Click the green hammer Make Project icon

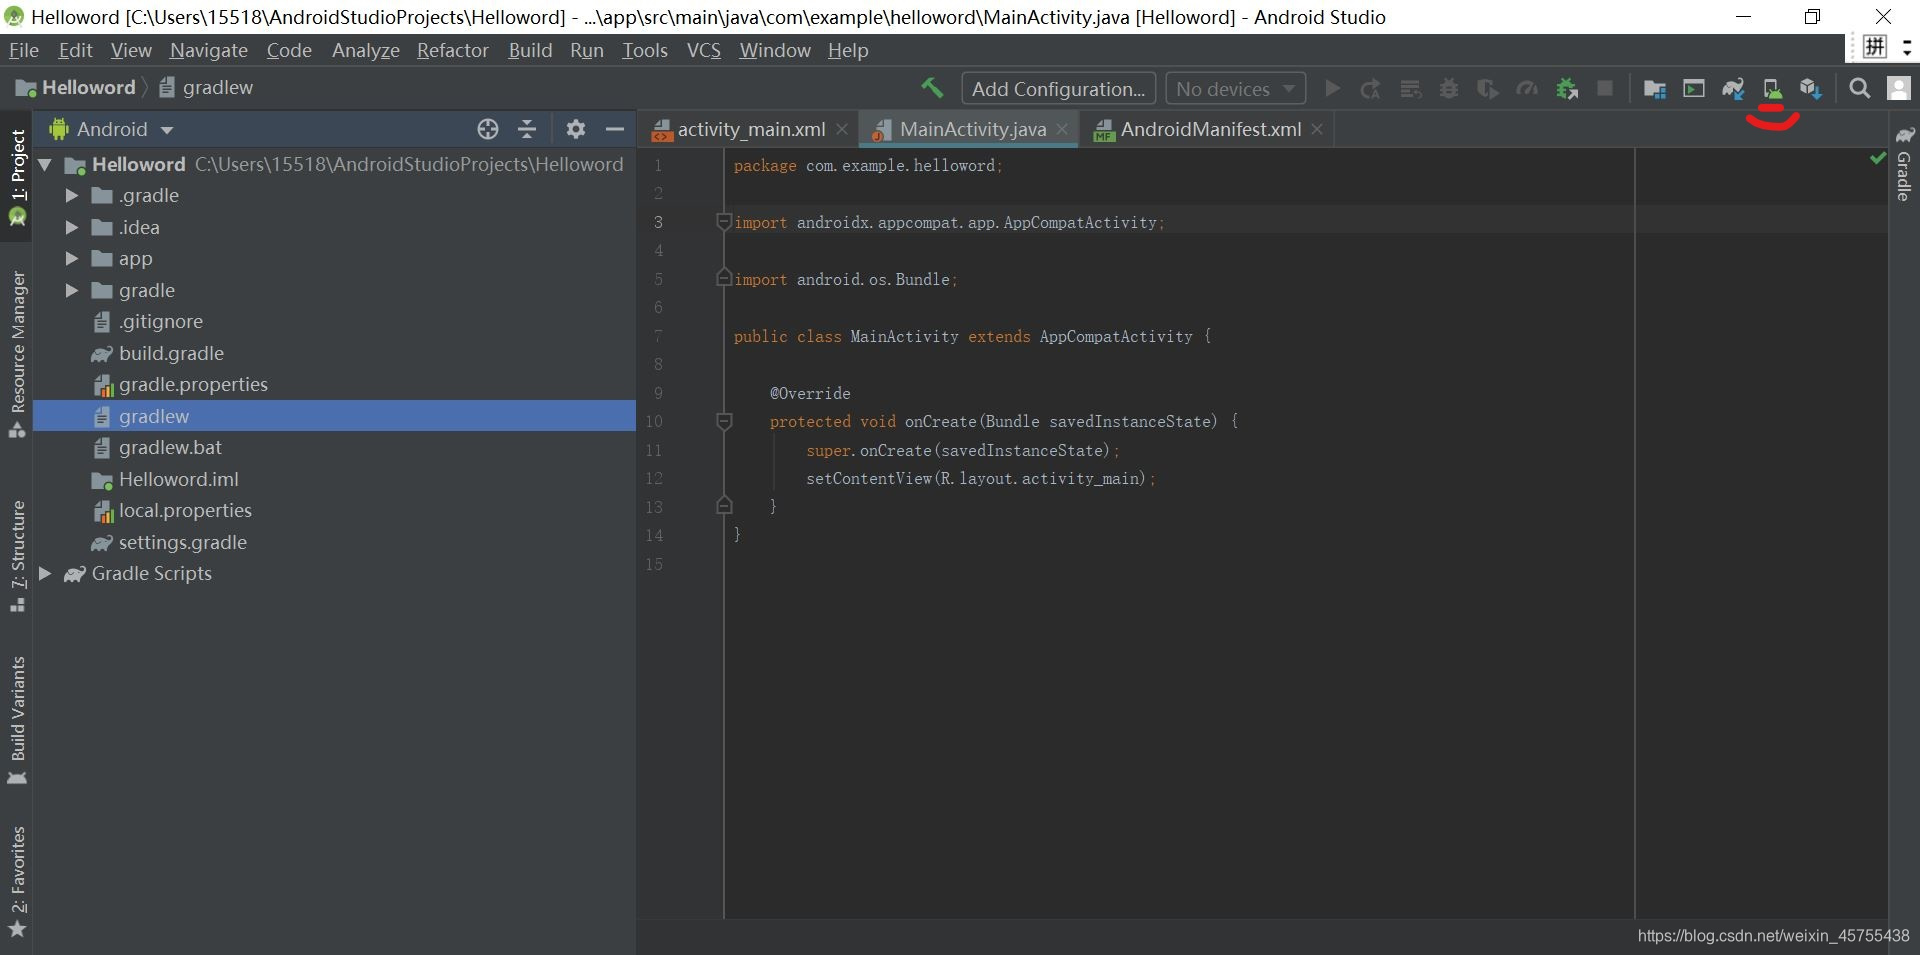[x=932, y=88]
